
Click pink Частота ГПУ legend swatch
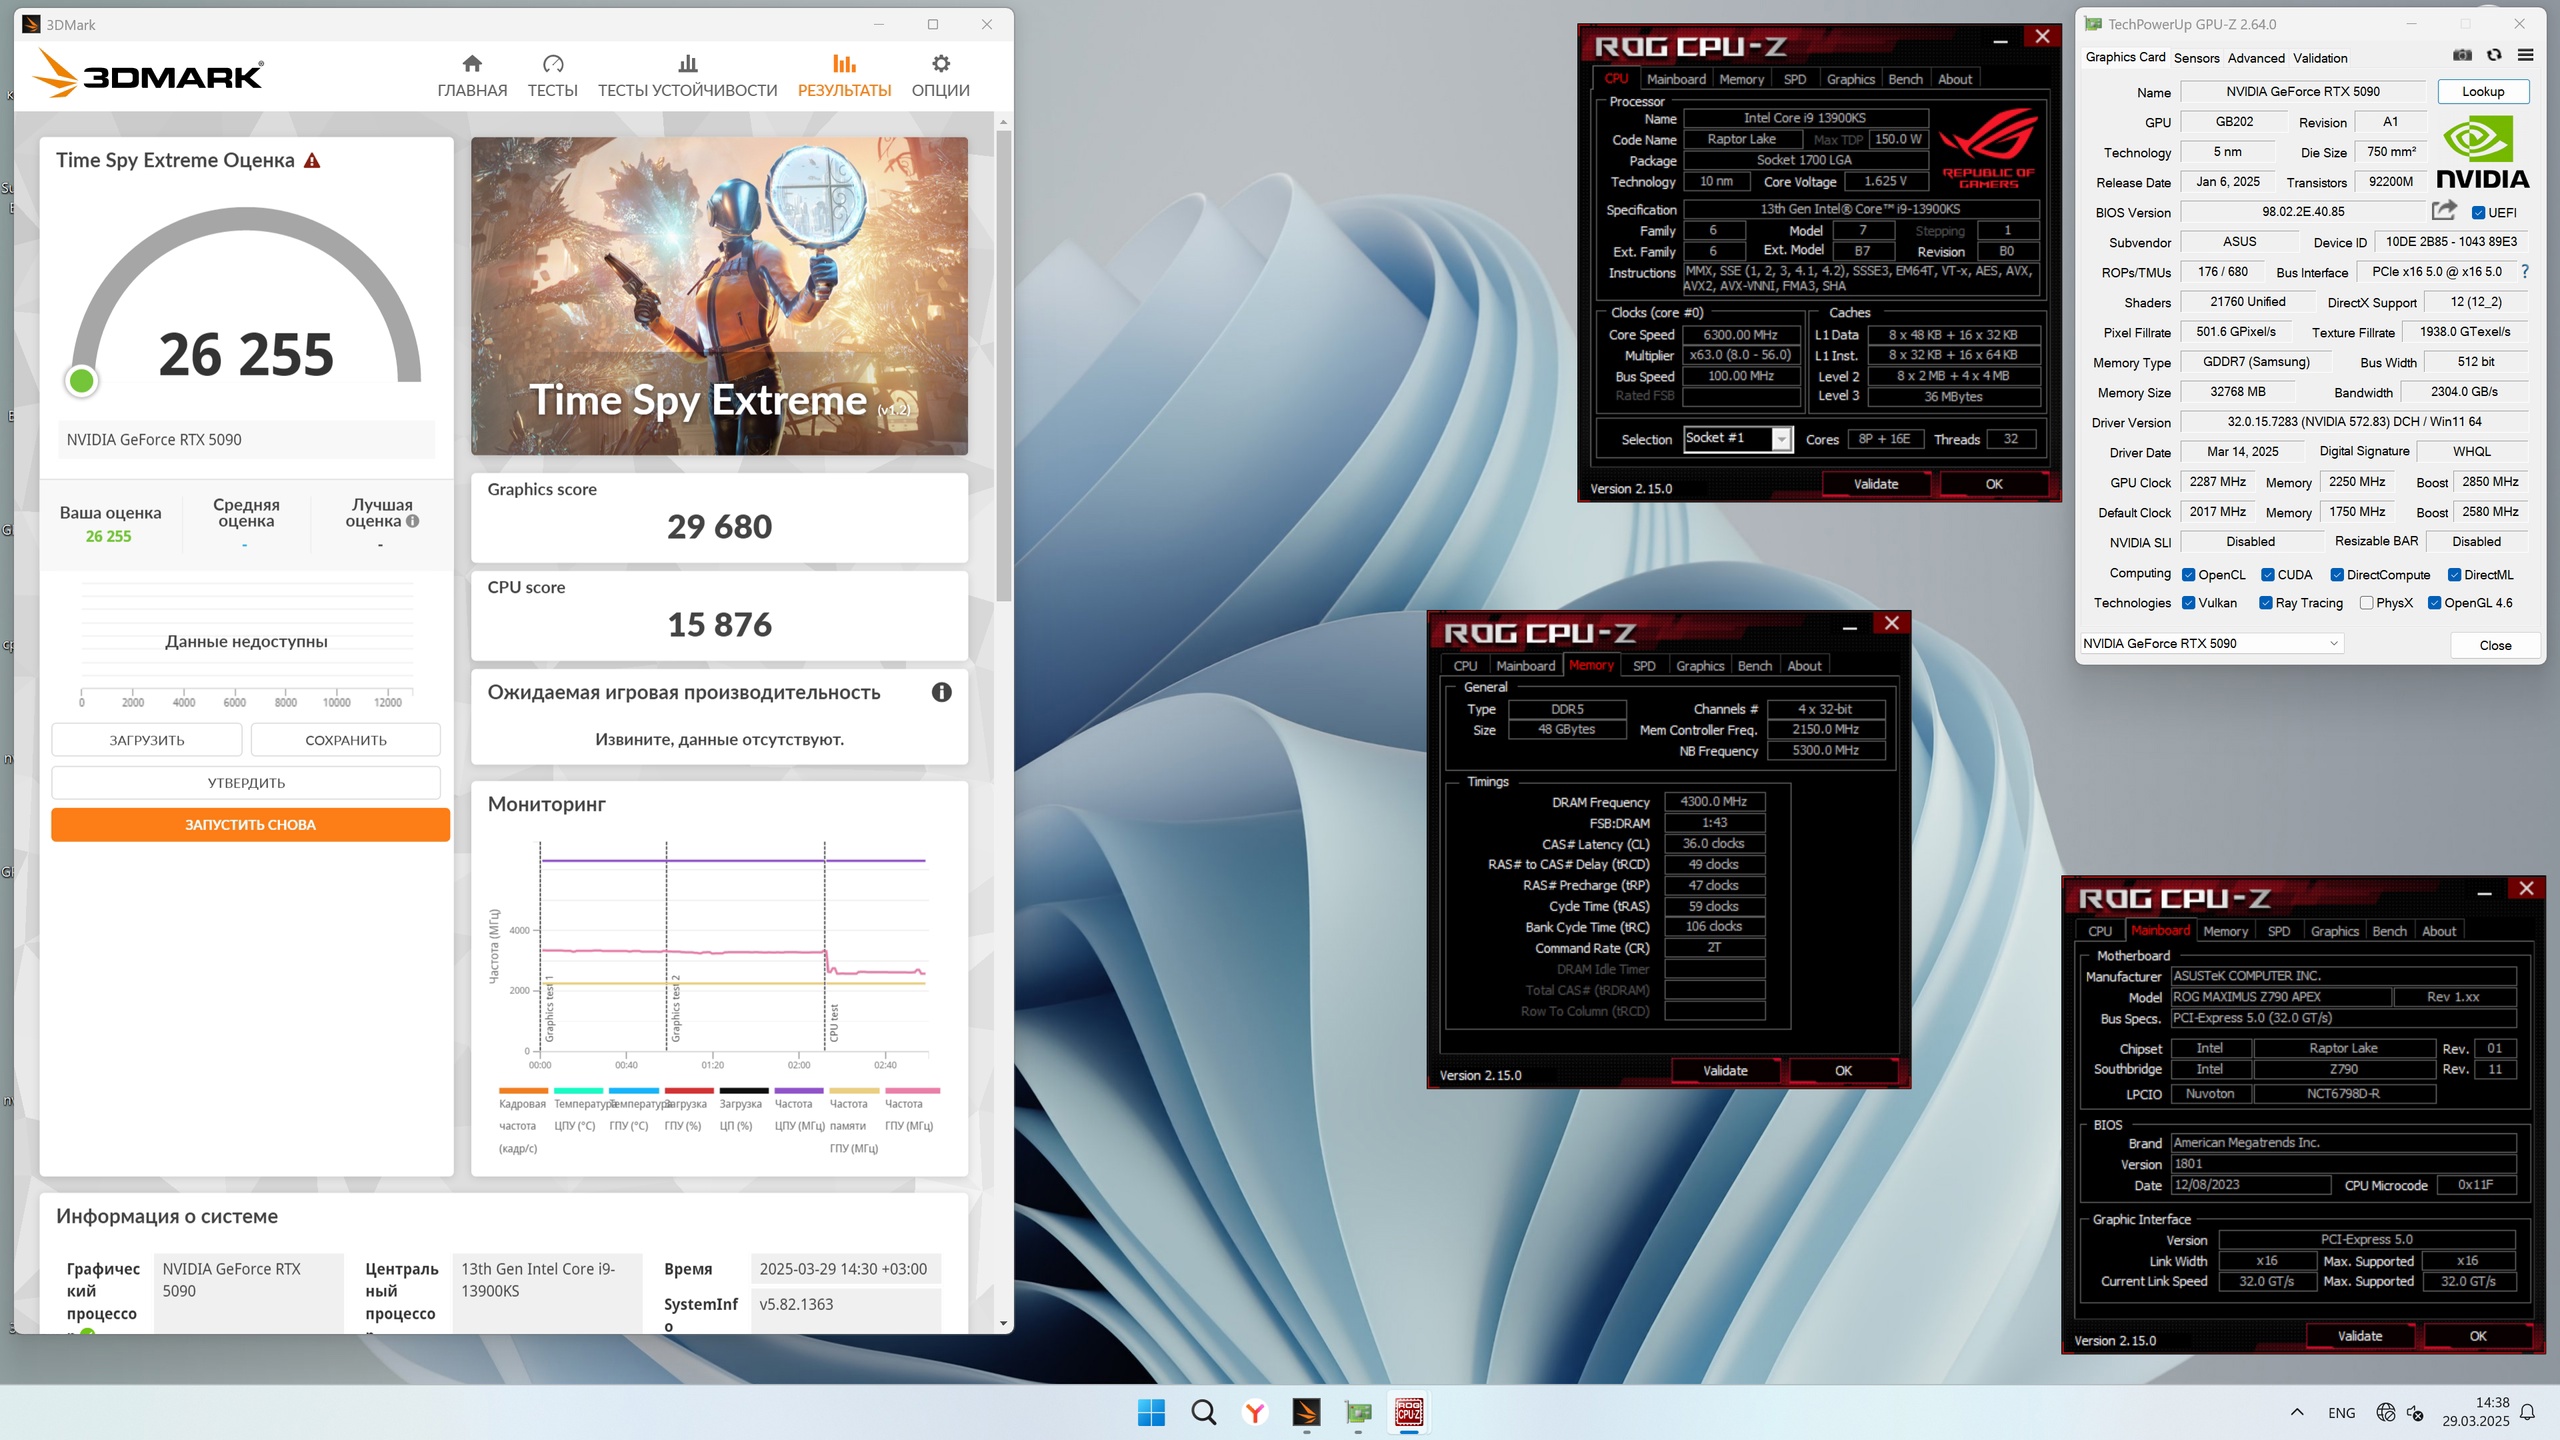click(911, 1090)
